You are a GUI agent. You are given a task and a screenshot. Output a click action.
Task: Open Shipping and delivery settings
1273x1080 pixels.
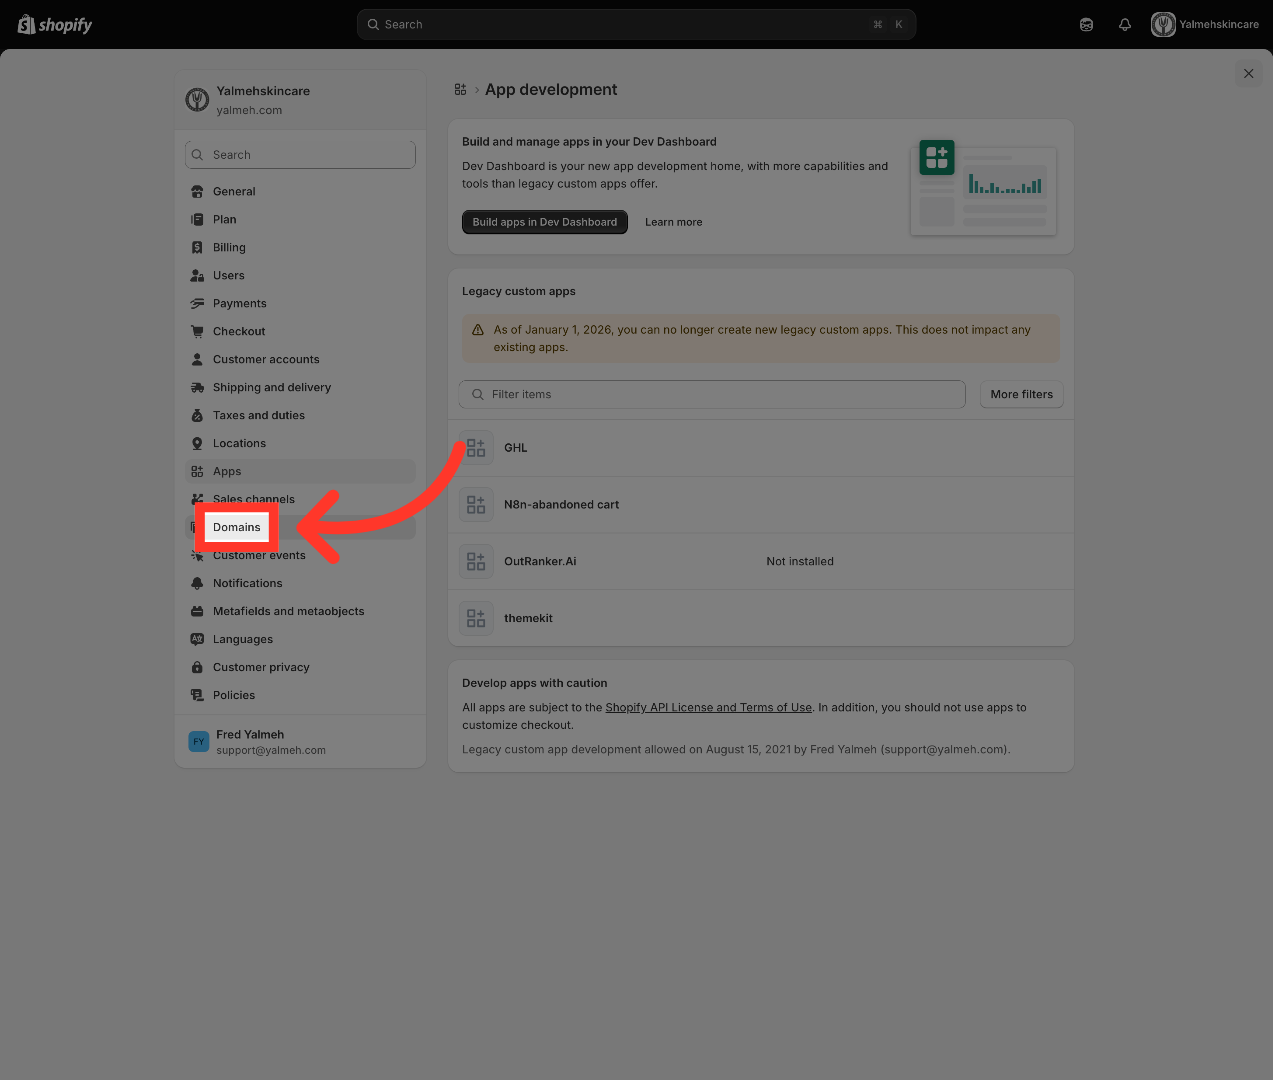[300, 387]
